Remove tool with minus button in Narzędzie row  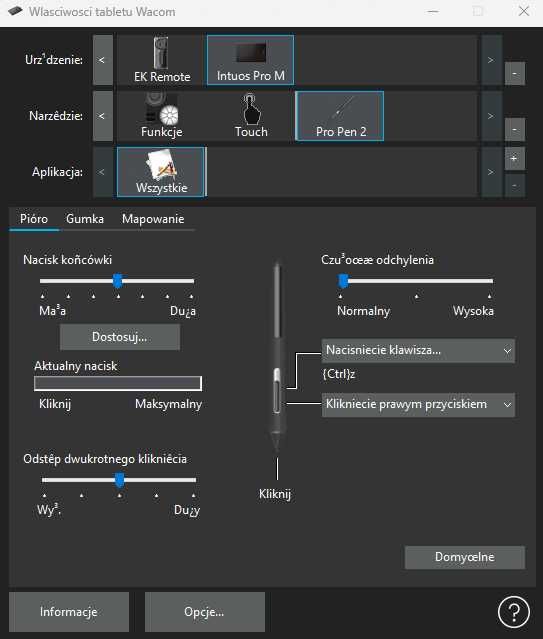click(x=514, y=130)
